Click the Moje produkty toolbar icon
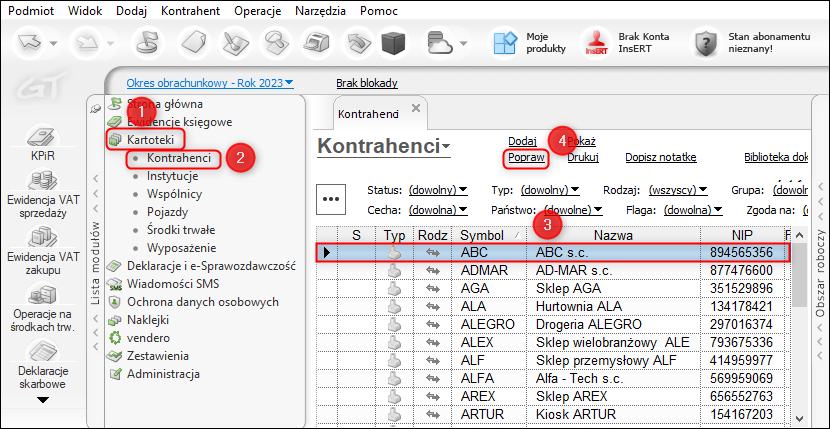This screenshot has width=830, height=429. pyautogui.click(x=503, y=42)
